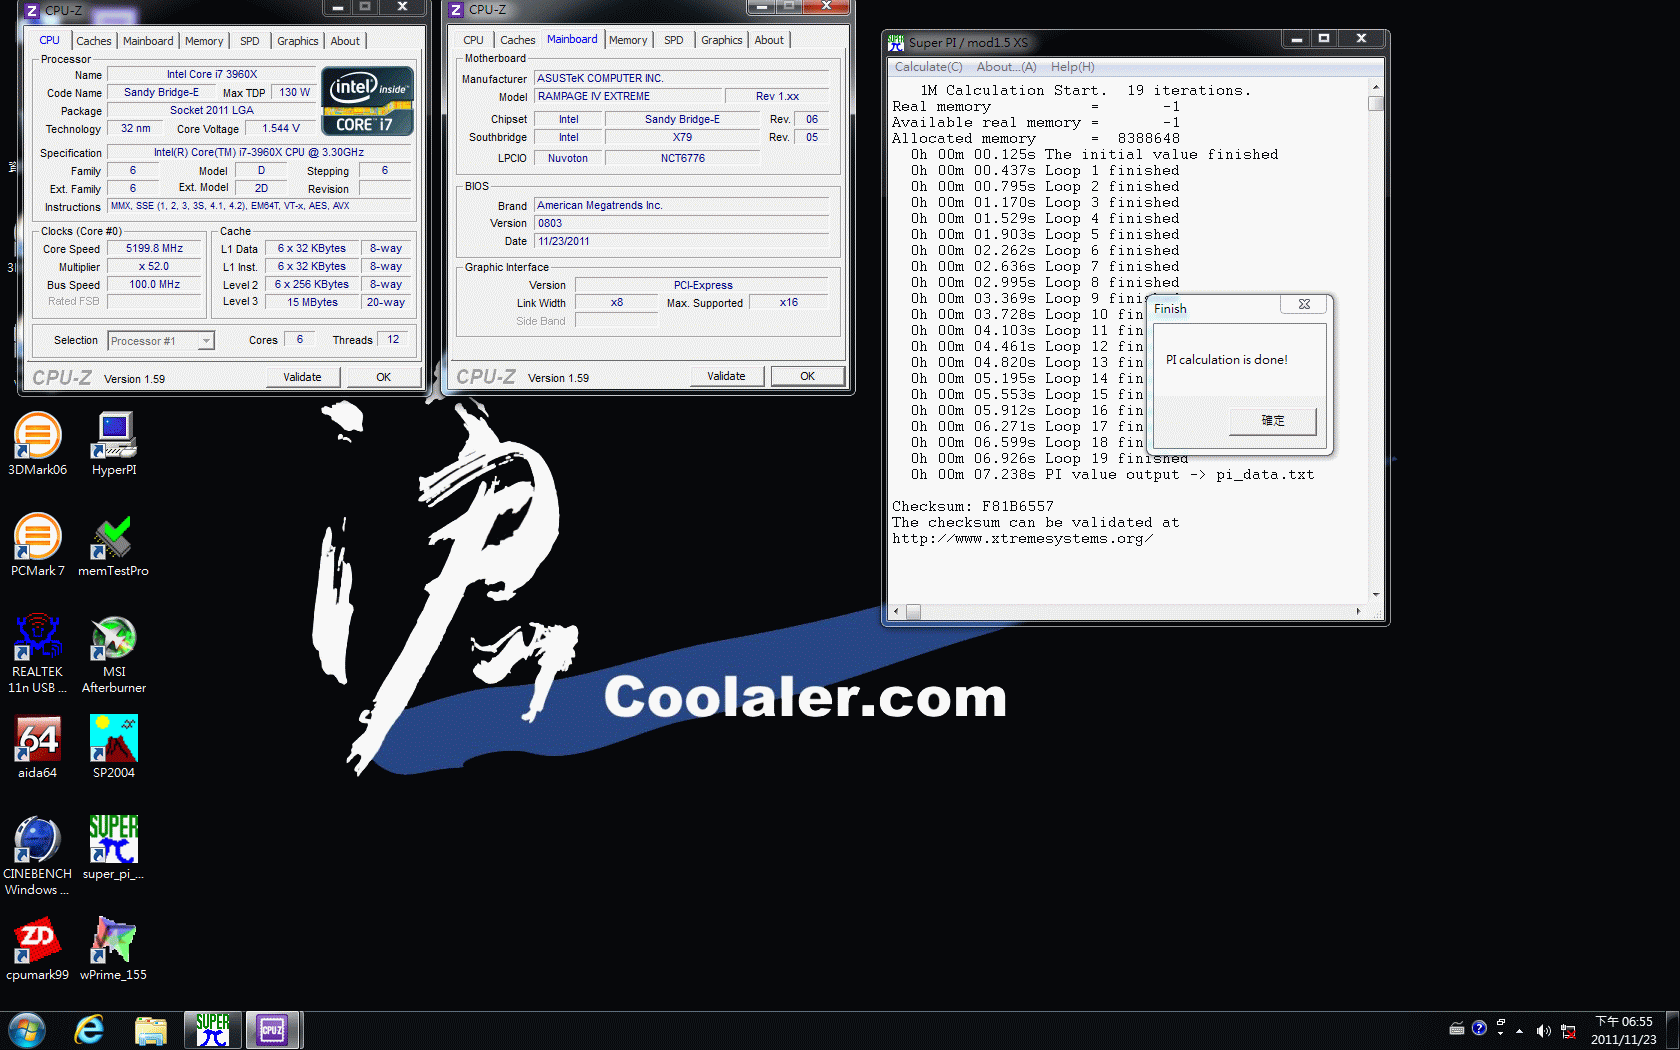Click Show Desktop strip at taskbar end
Viewport: 1680px width, 1050px height.
coord(1672,1031)
